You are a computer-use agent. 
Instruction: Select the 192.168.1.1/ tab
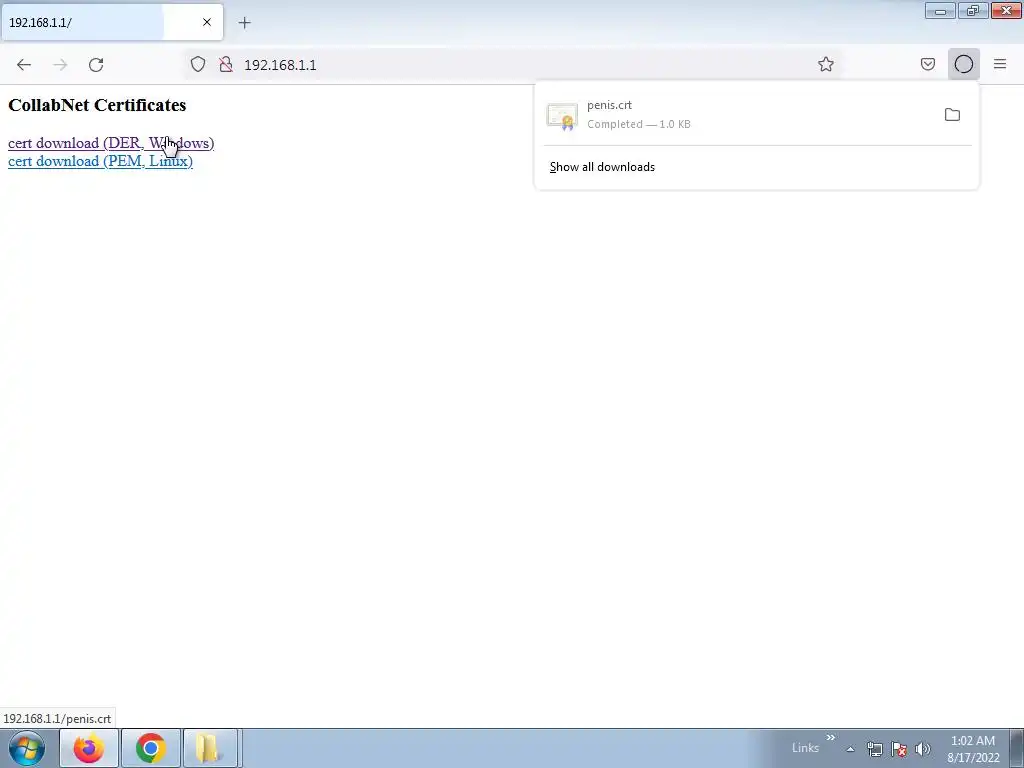(112, 22)
